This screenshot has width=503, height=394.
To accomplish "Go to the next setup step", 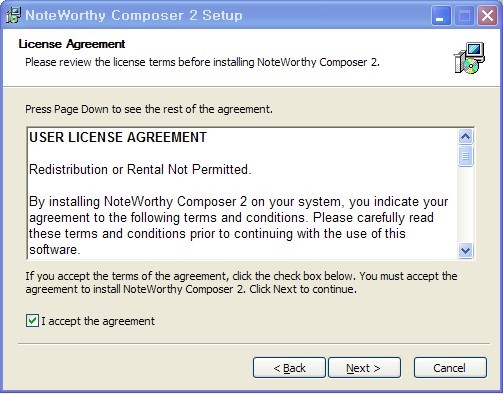I will tap(364, 368).
